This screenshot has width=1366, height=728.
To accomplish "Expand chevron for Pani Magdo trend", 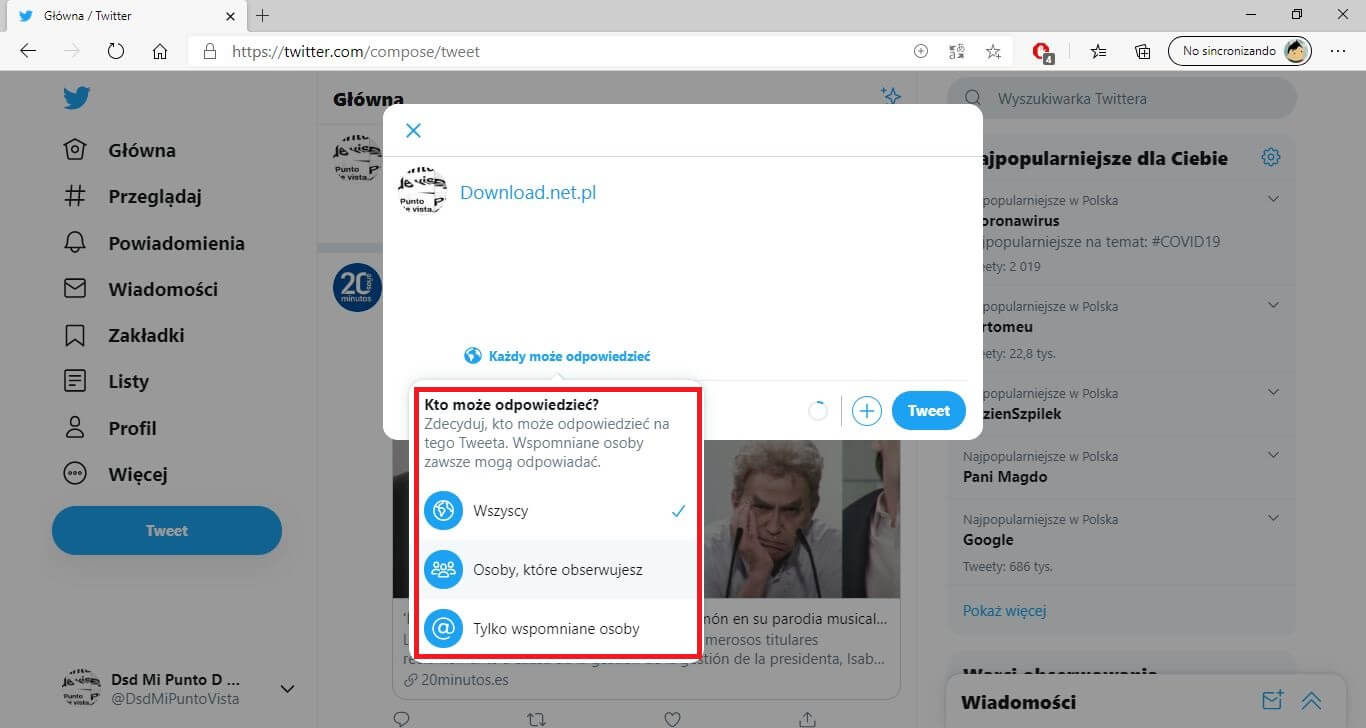I will click(x=1274, y=455).
